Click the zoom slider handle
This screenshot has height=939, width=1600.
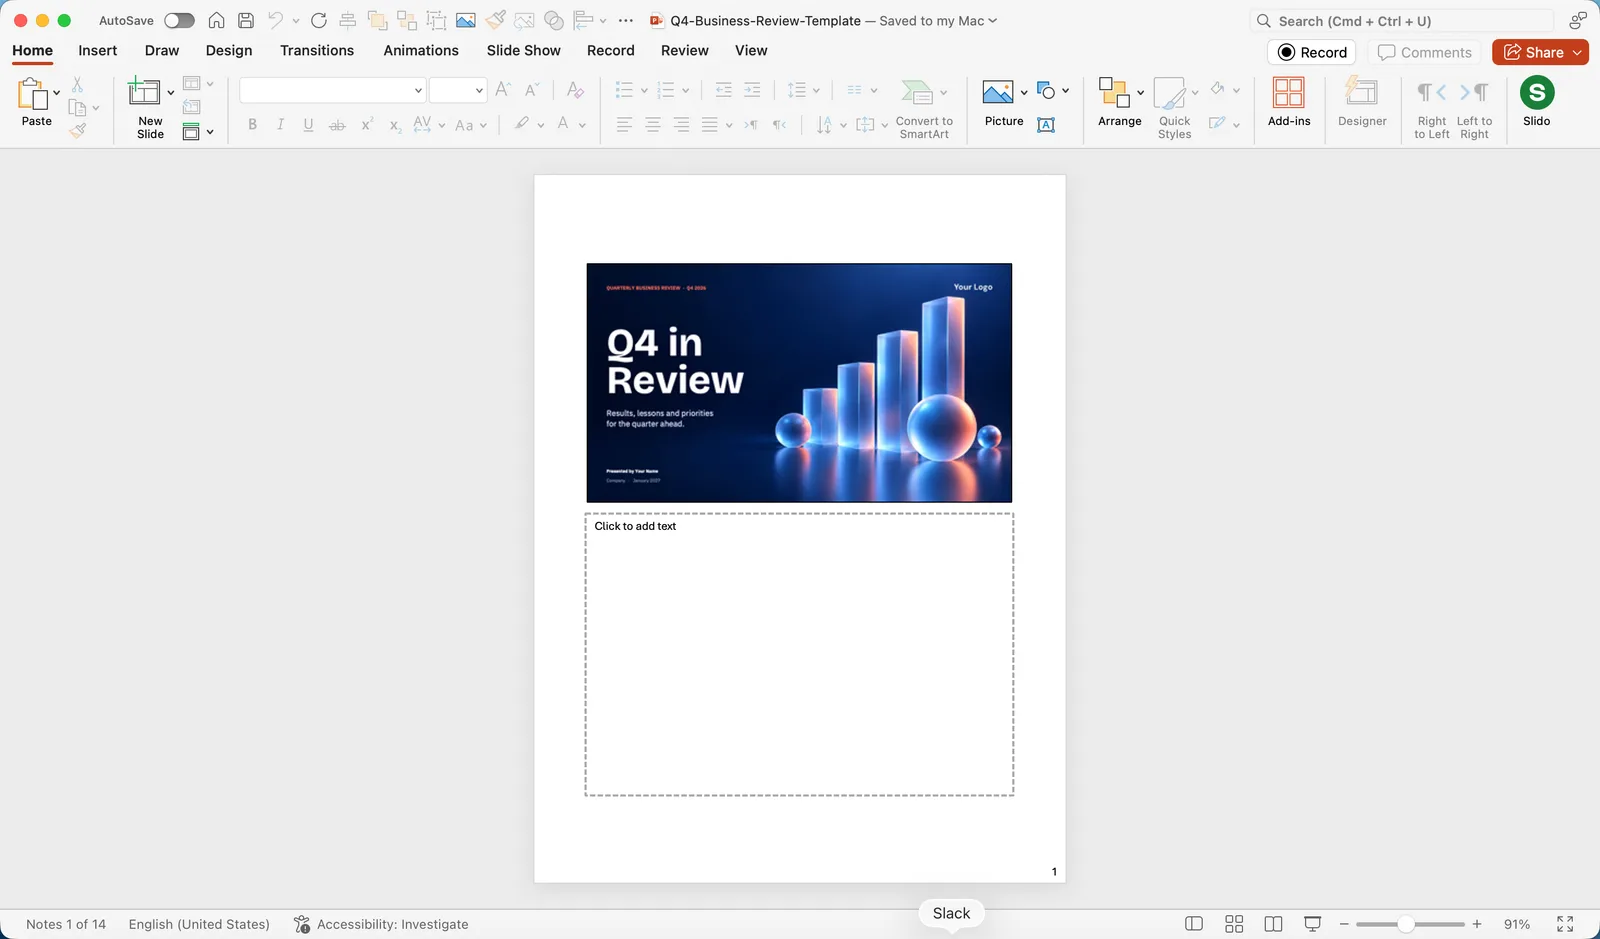coord(1406,925)
